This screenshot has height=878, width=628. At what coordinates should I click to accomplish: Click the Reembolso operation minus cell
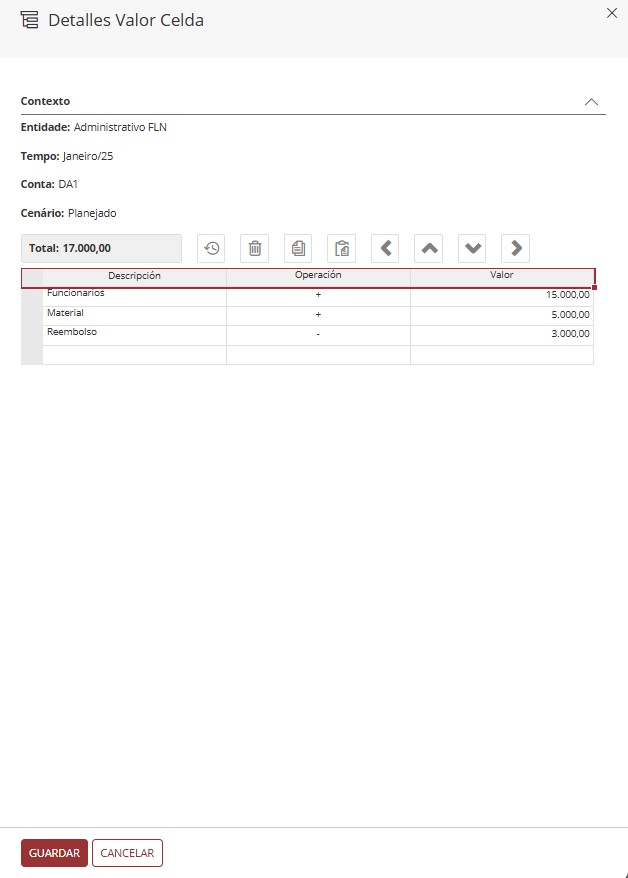pyautogui.click(x=318, y=335)
